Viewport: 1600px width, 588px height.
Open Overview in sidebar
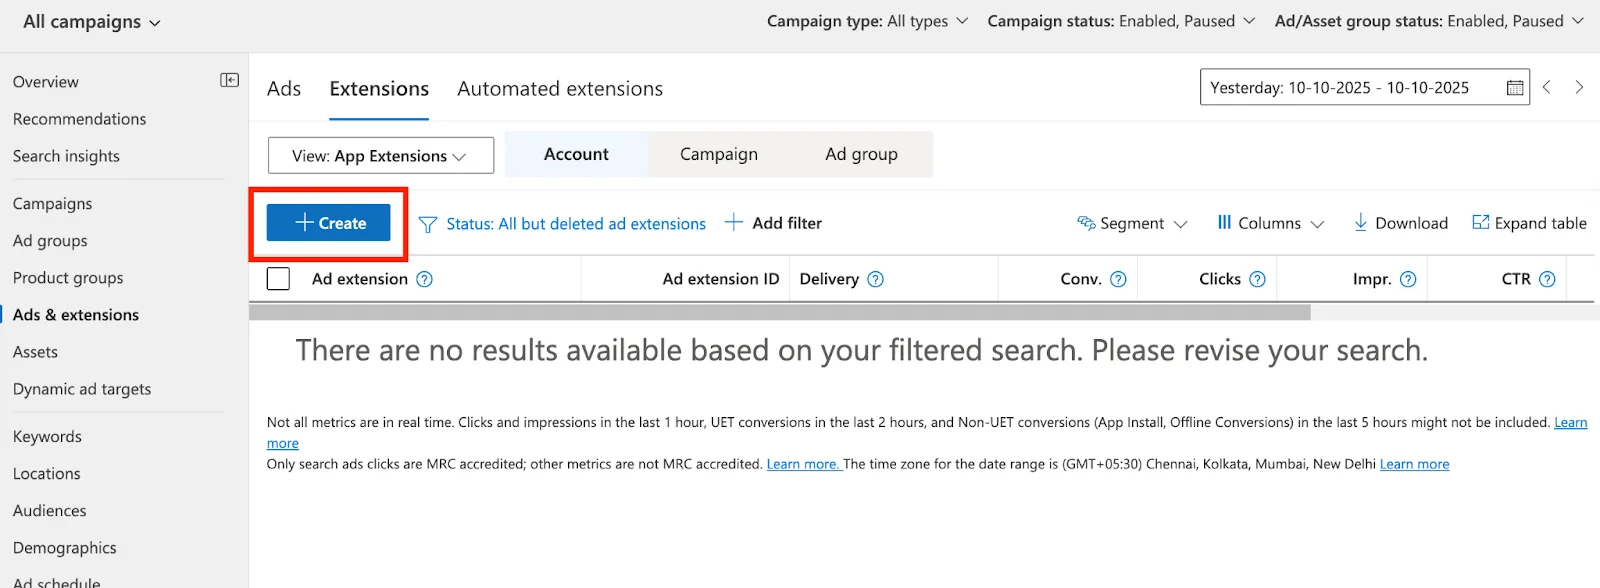46,82
